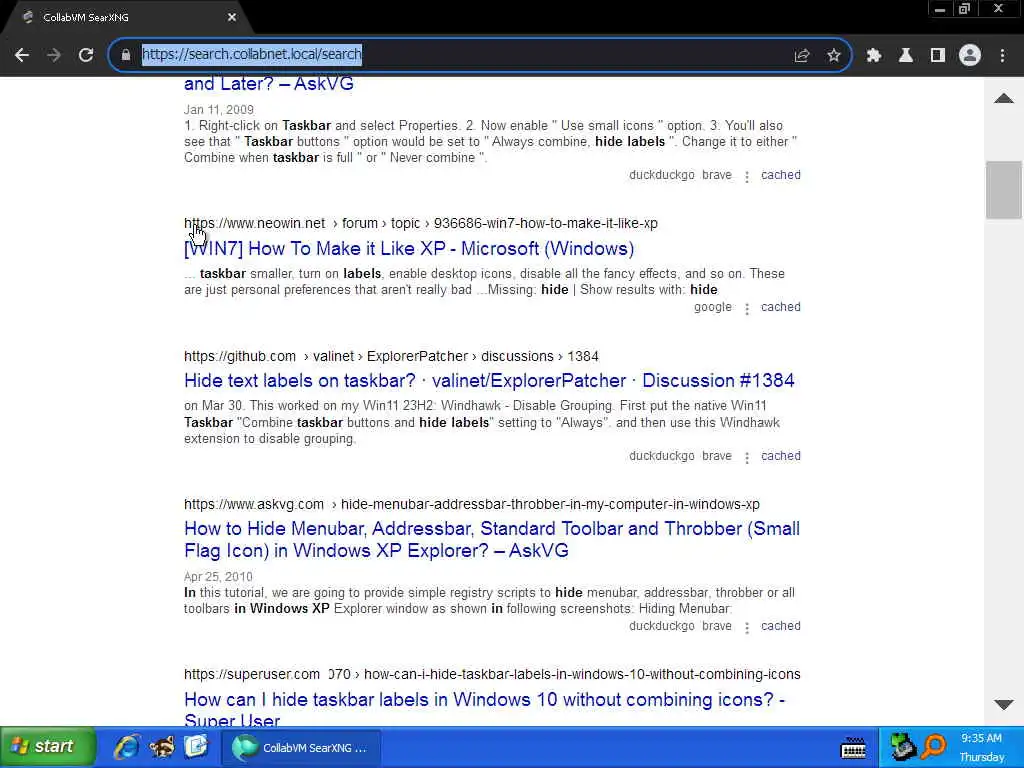
Task: View site security lock information
Action: pyautogui.click(x=126, y=55)
